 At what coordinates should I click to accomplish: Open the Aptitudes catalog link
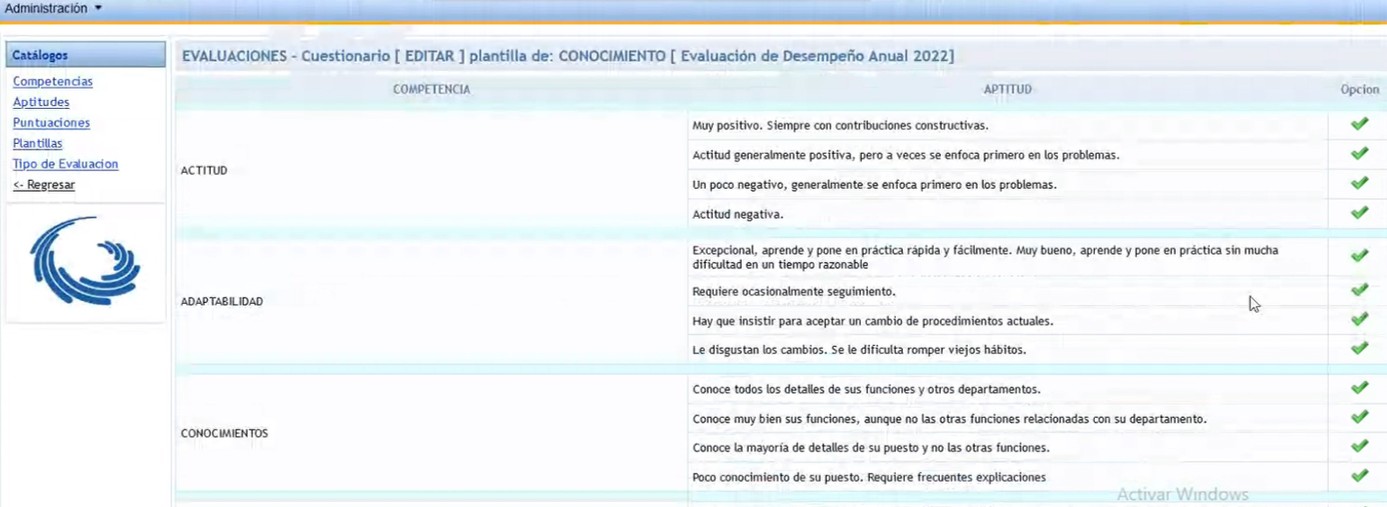coord(41,102)
